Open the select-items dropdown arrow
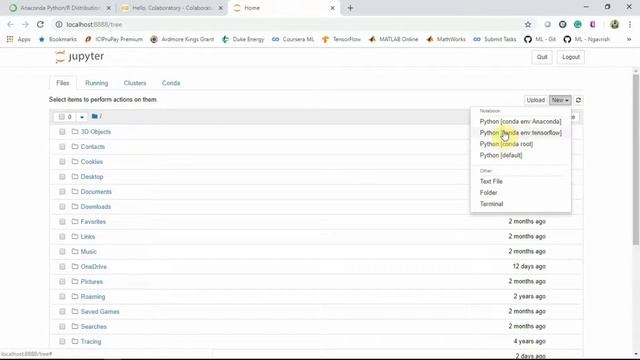 point(82,117)
